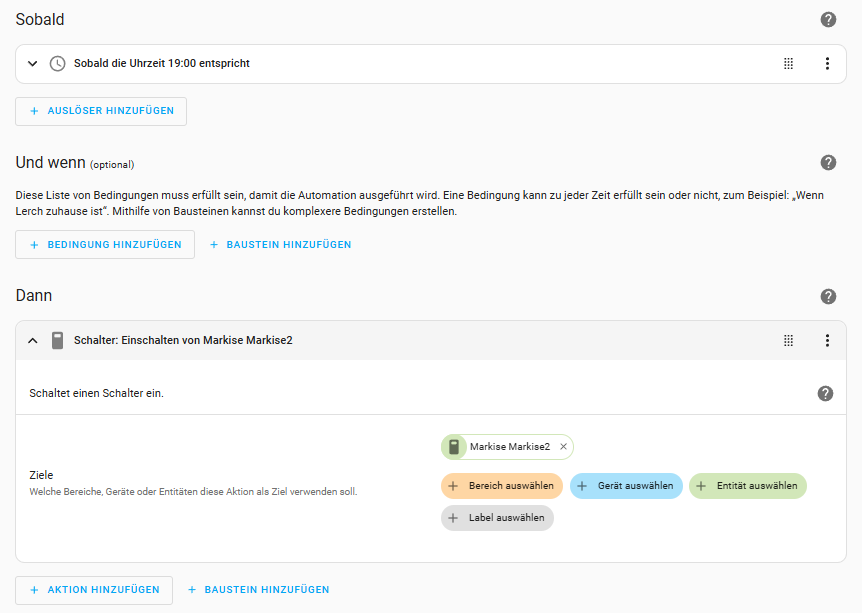The image size is (862, 613).
Task: Click the switch device icon in action header
Action: (x=58, y=340)
